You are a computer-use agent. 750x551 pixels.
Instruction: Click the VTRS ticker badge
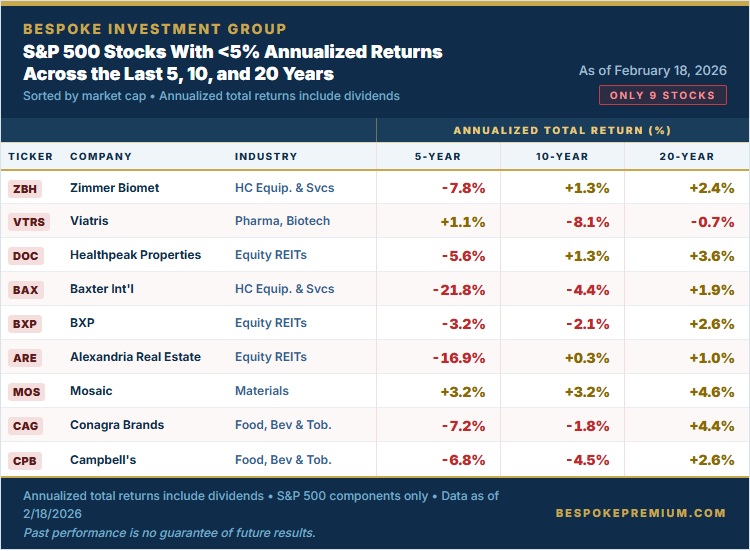[x=26, y=222]
